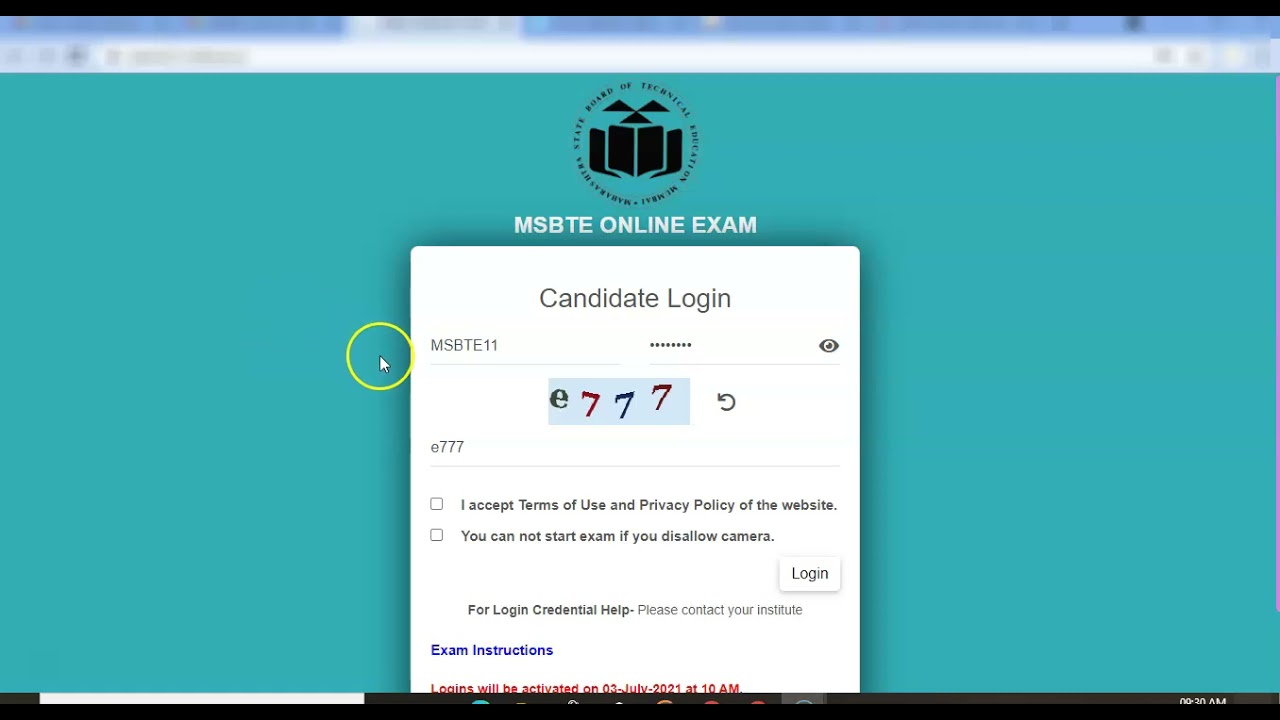Focus the username field with MSBTE11
Screen dimensions: 1280x720
tap(525, 346)
